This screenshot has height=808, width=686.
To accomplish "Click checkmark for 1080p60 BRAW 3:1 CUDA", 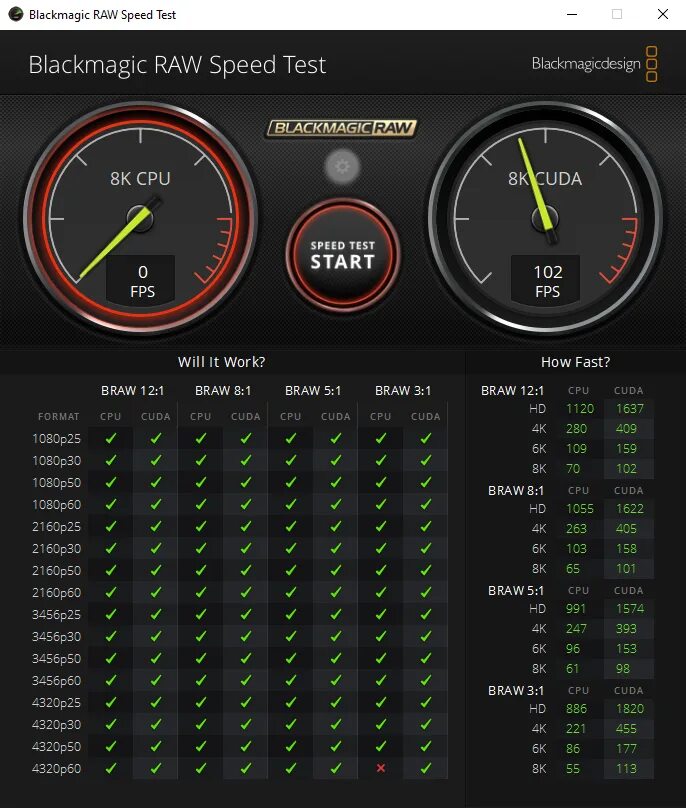I will click(x=426, y=504).
